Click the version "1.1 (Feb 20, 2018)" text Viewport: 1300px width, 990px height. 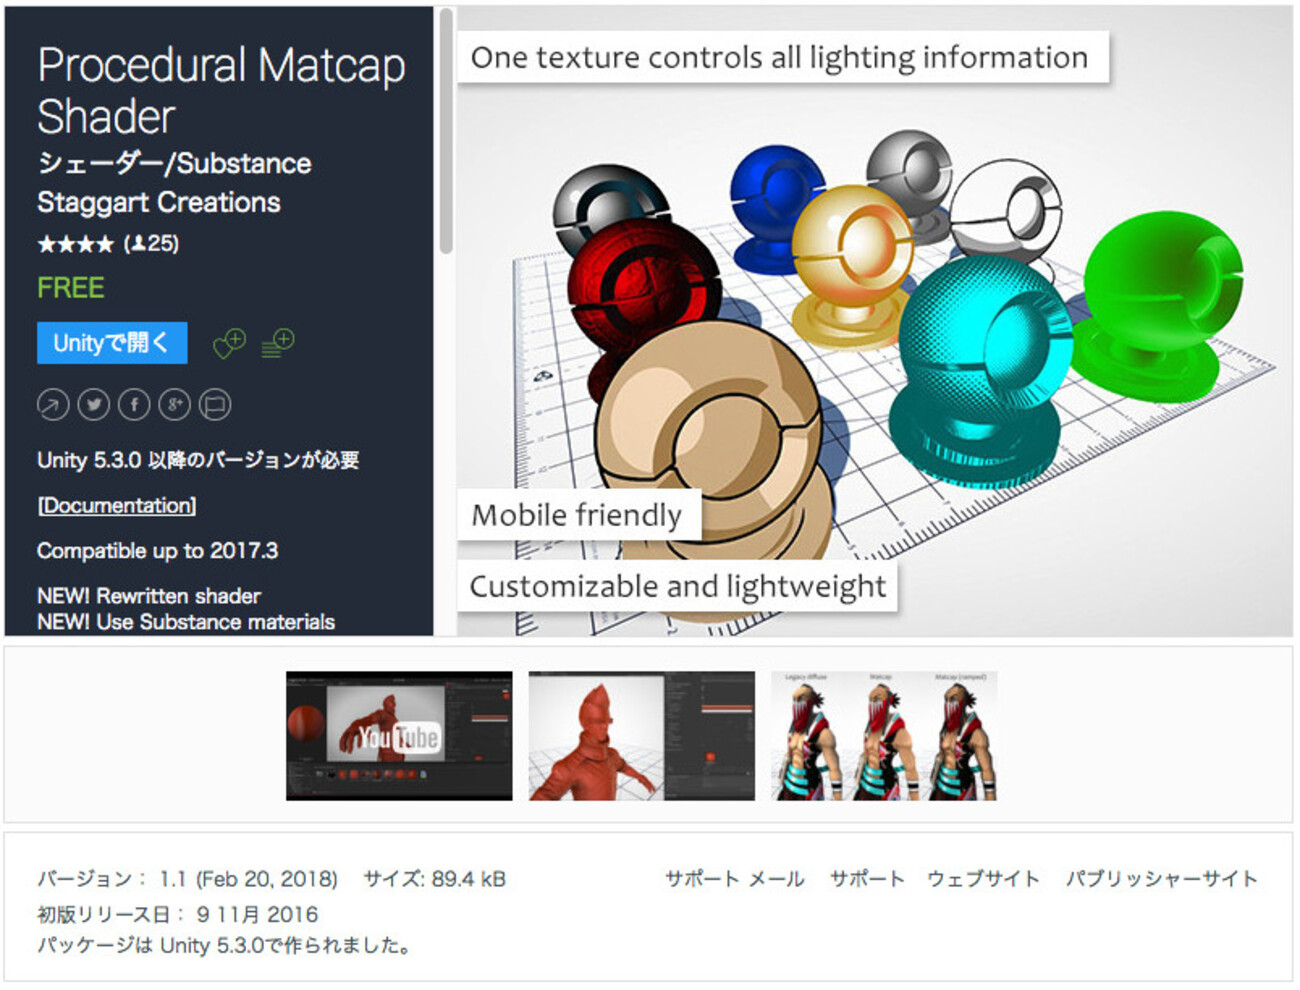point(249,879)
